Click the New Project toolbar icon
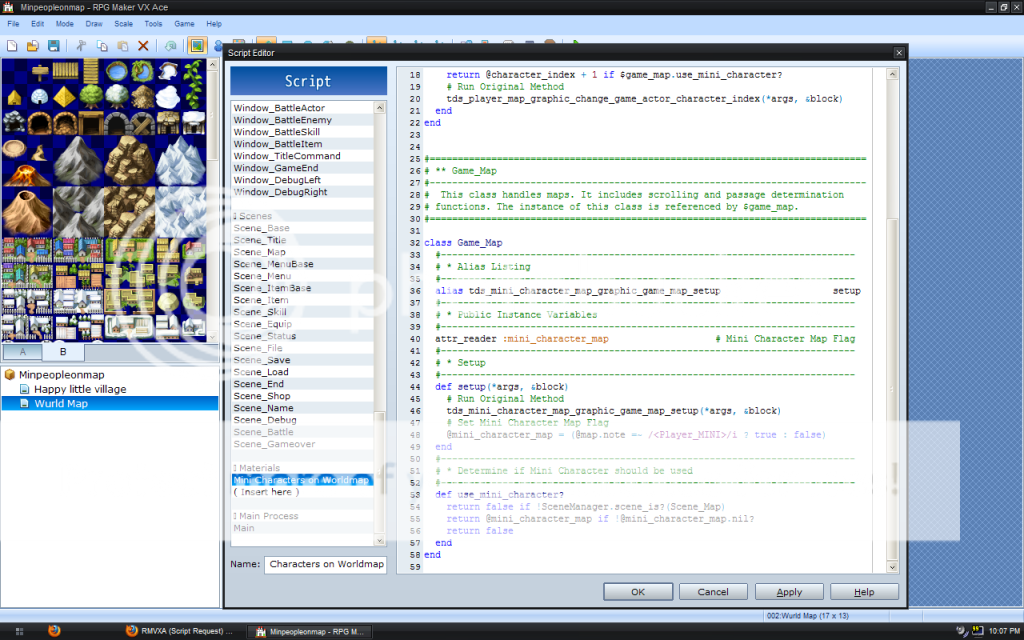This screenshot has height=640, width=1024. (12, 46)
